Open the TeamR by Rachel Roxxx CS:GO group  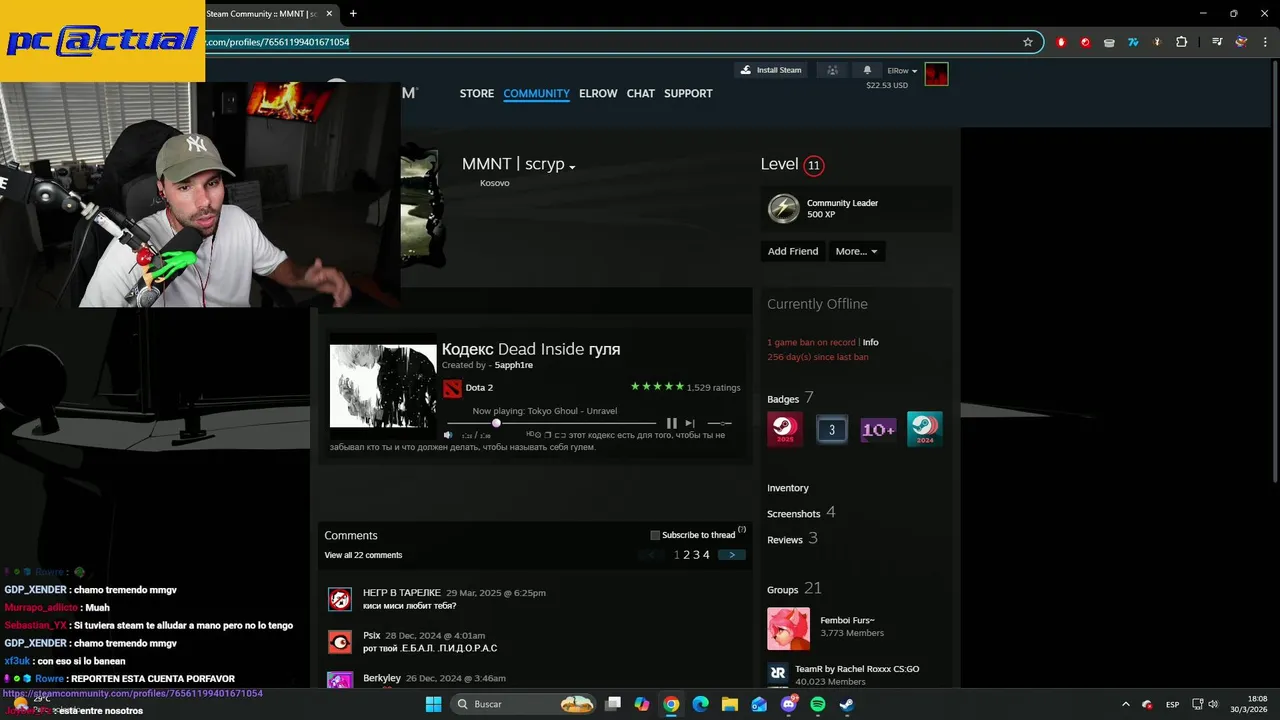857,669
